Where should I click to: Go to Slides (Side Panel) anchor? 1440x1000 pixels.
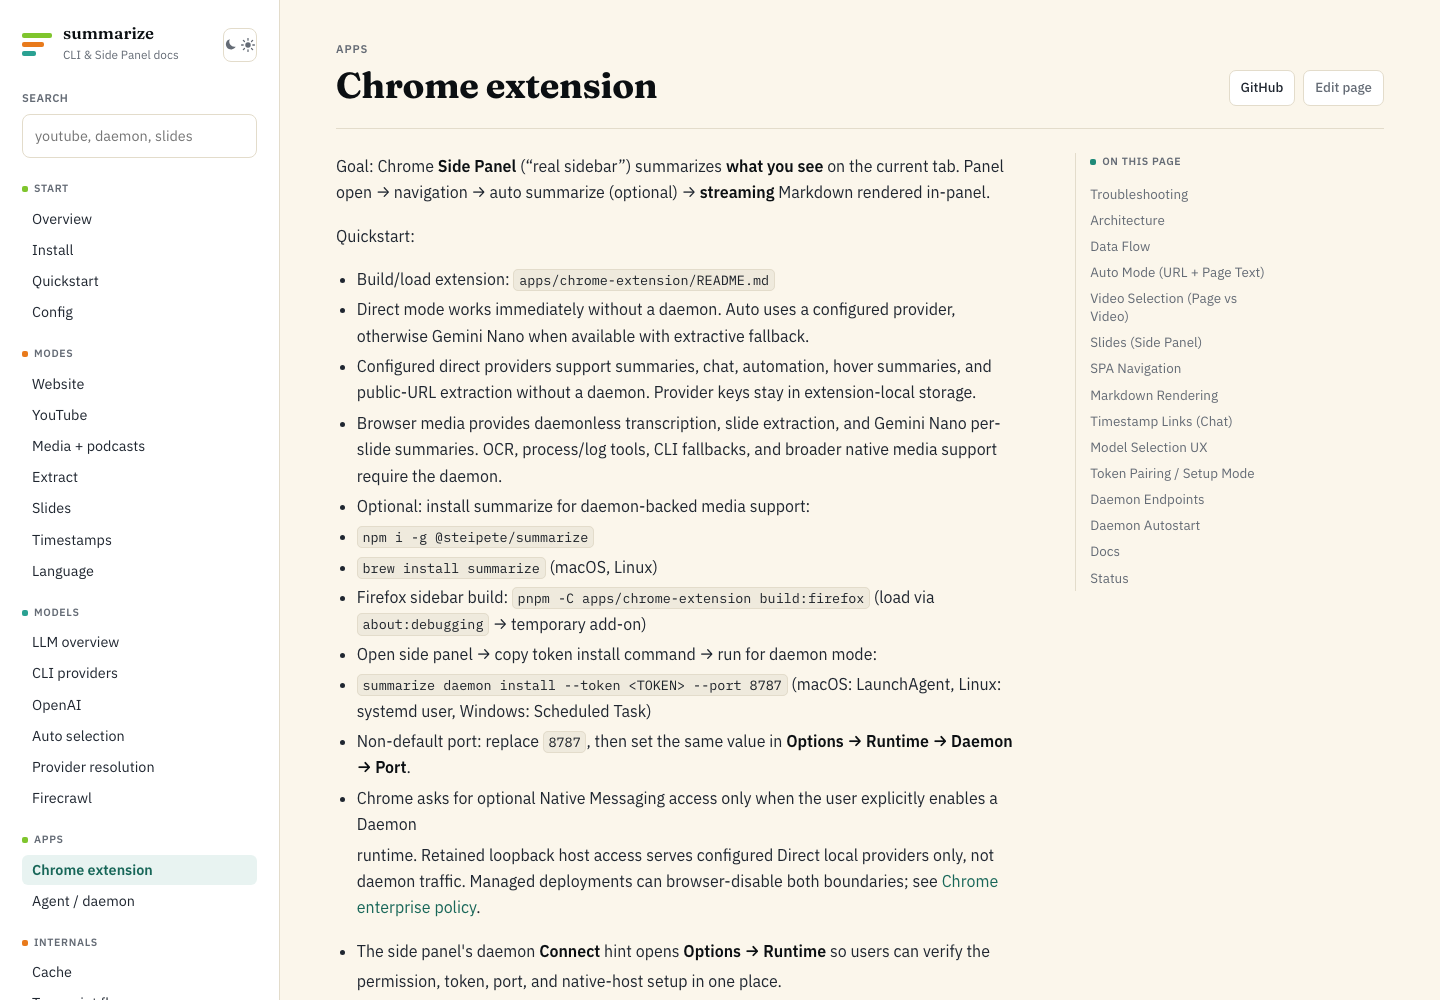1146,342
